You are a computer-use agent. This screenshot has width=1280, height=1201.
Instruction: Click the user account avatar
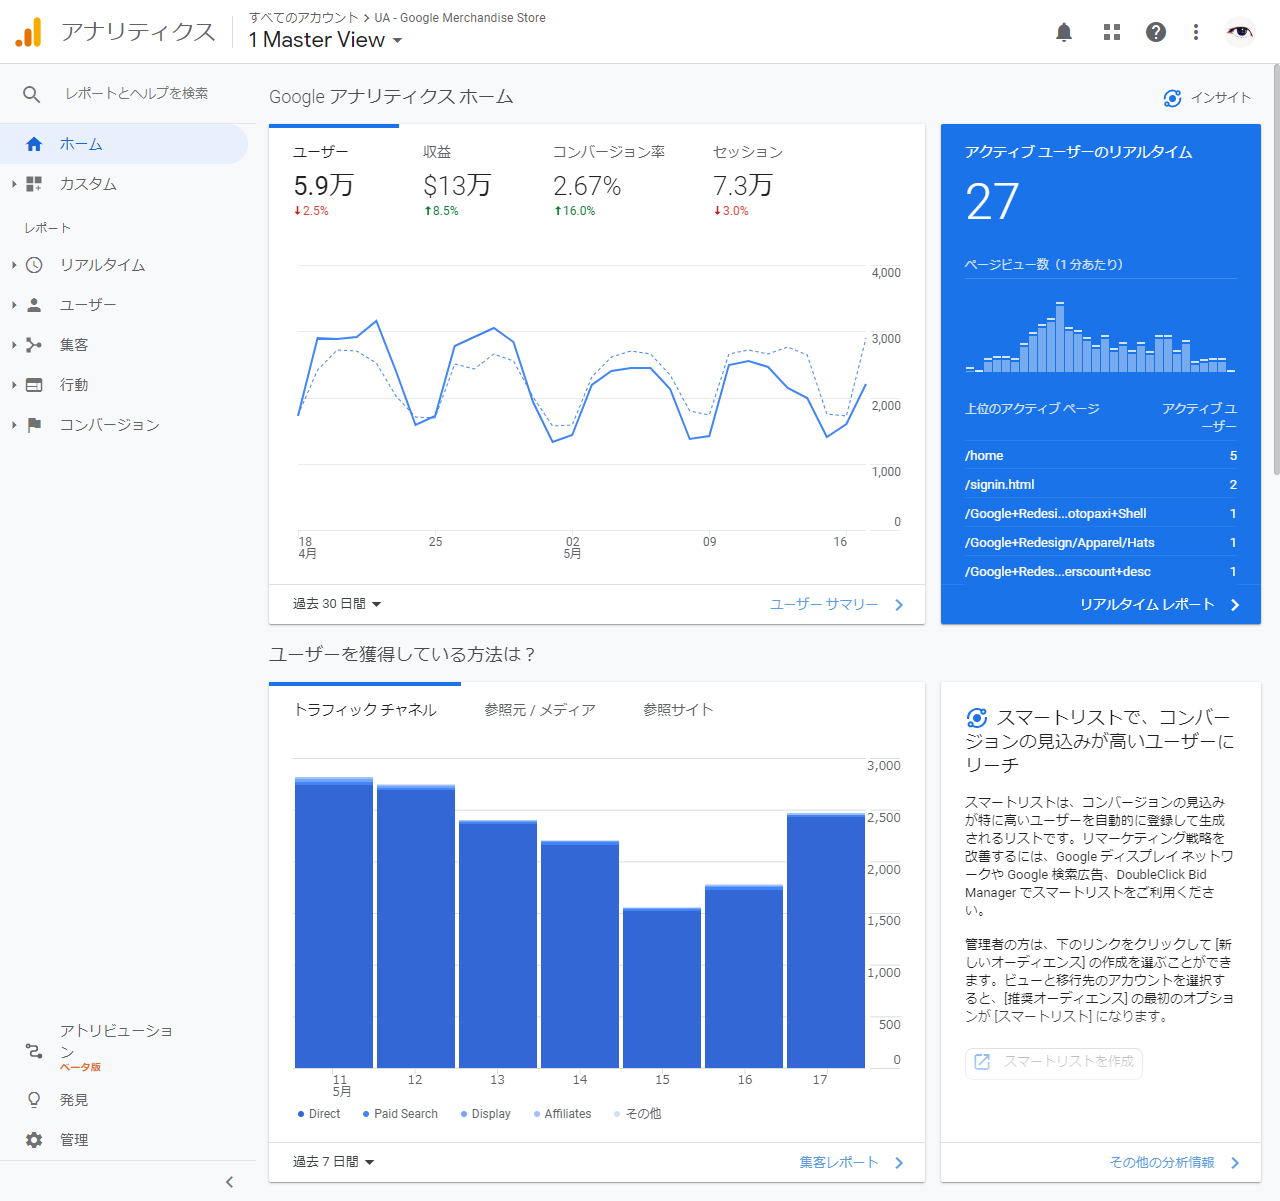coord(1240,32)
